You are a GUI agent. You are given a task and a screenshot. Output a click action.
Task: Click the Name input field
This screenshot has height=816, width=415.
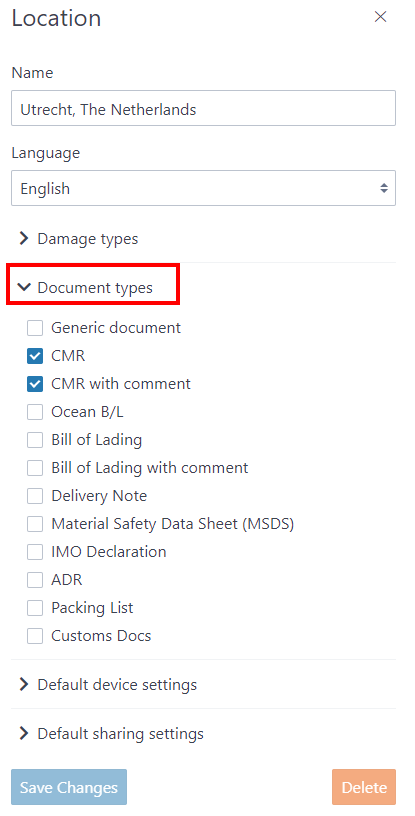[203, 108]
